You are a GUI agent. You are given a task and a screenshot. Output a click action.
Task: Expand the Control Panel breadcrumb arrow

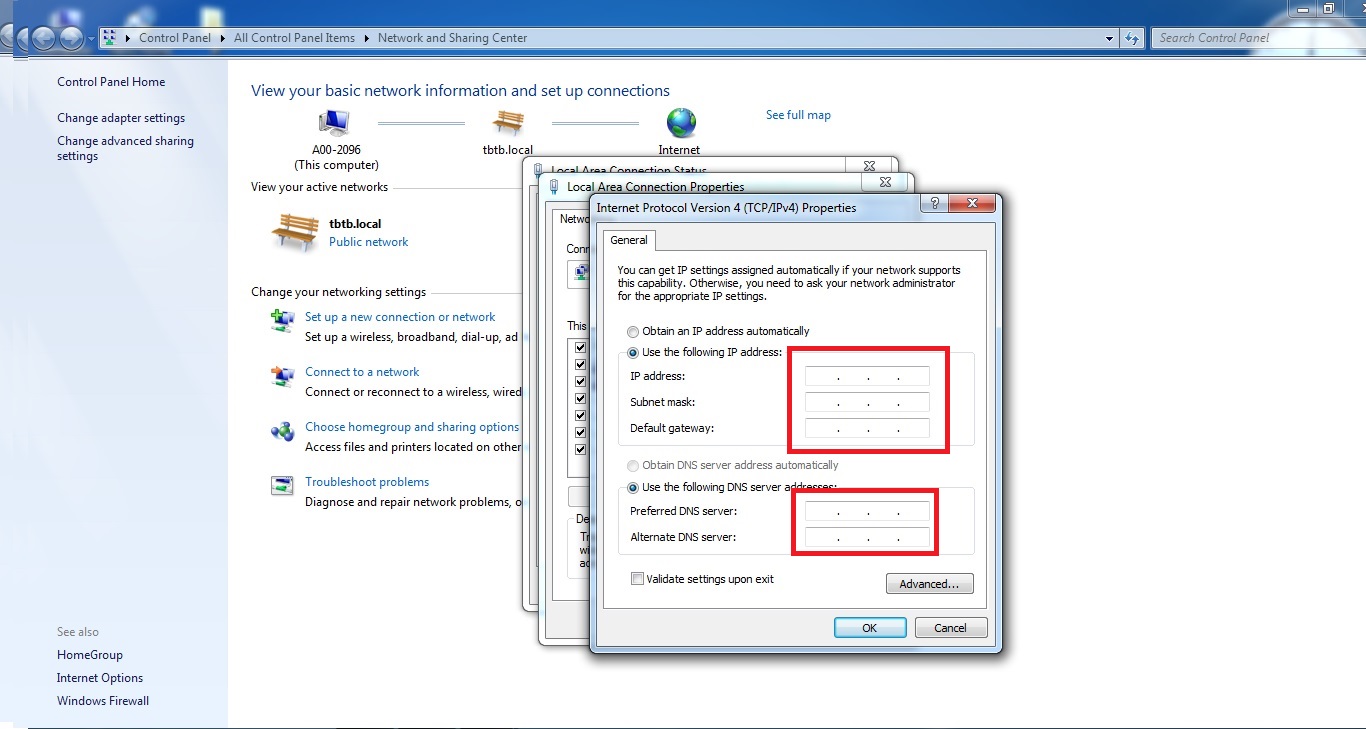click(222, 38)
